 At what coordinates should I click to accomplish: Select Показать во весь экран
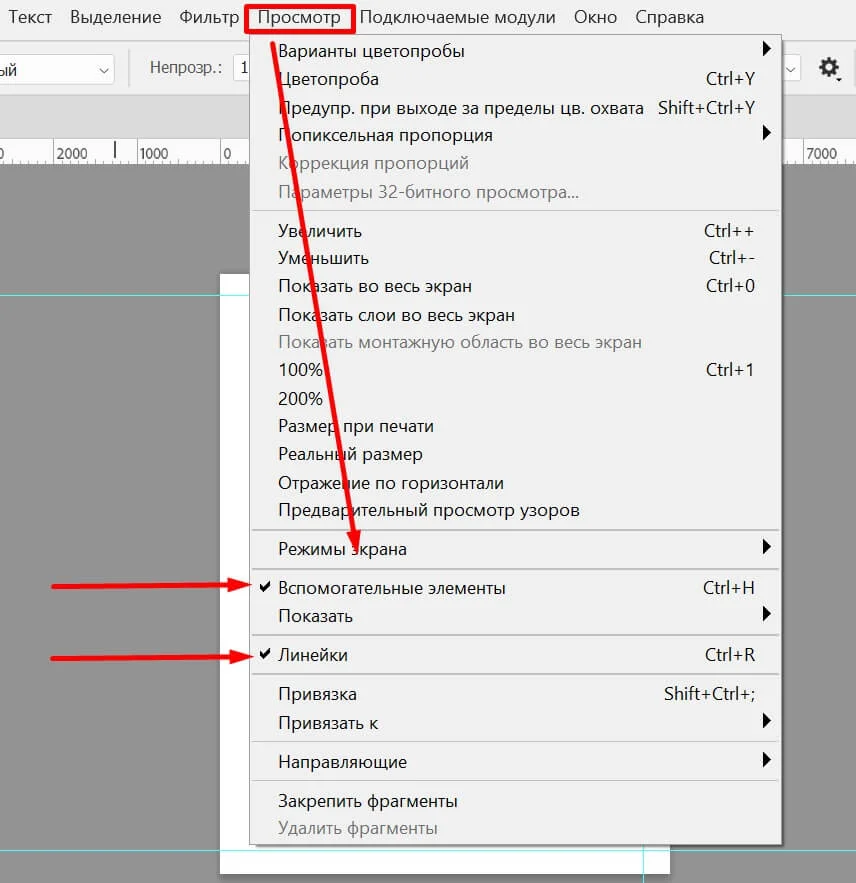point(375,286)
